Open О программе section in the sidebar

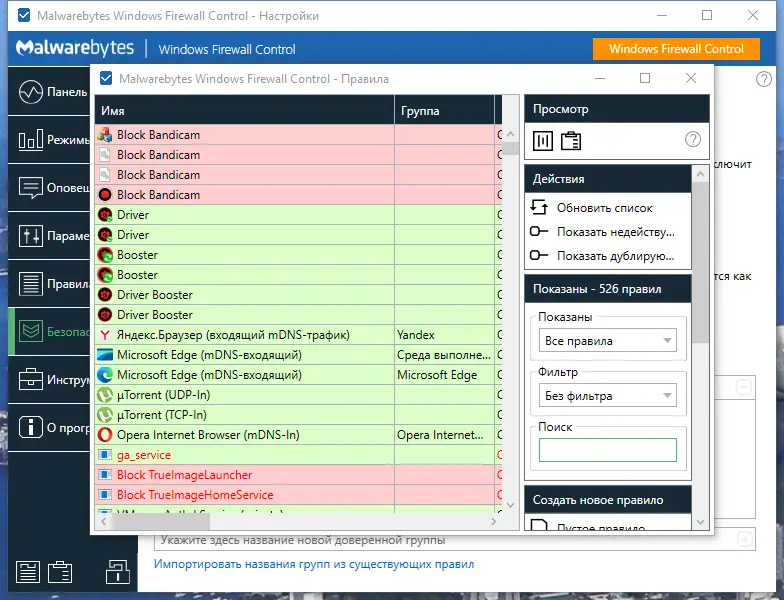(x=49, y=428)
